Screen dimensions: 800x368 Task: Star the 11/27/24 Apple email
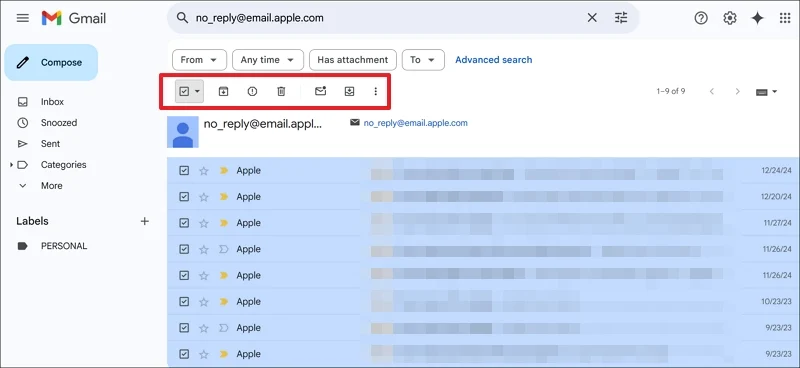[204, 223]
